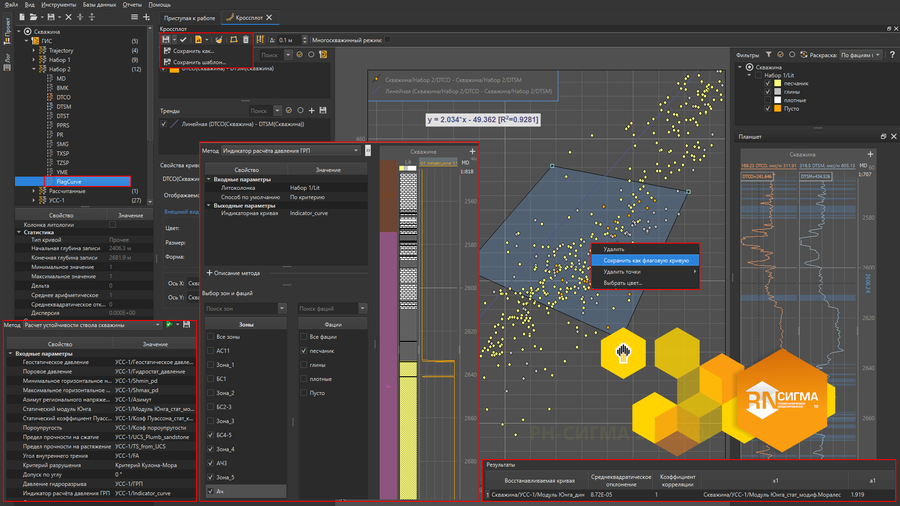
Task: Open the Метод Расчет устойчивости ствола скважины dropdown
Action: pos(92,325)
